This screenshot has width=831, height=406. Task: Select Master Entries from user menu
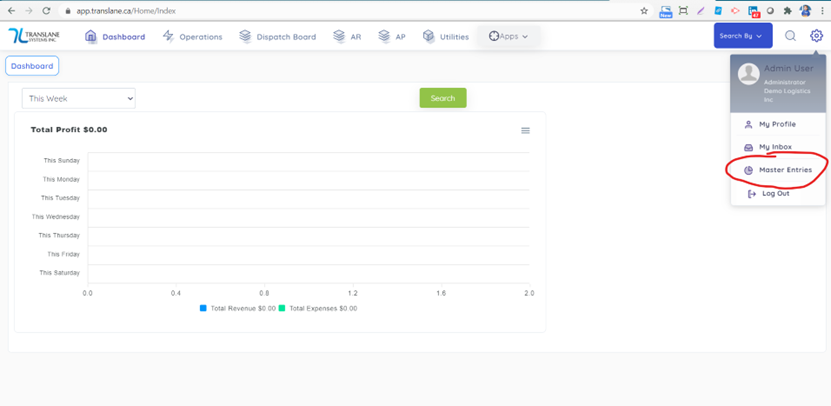[x=784, y=170]
